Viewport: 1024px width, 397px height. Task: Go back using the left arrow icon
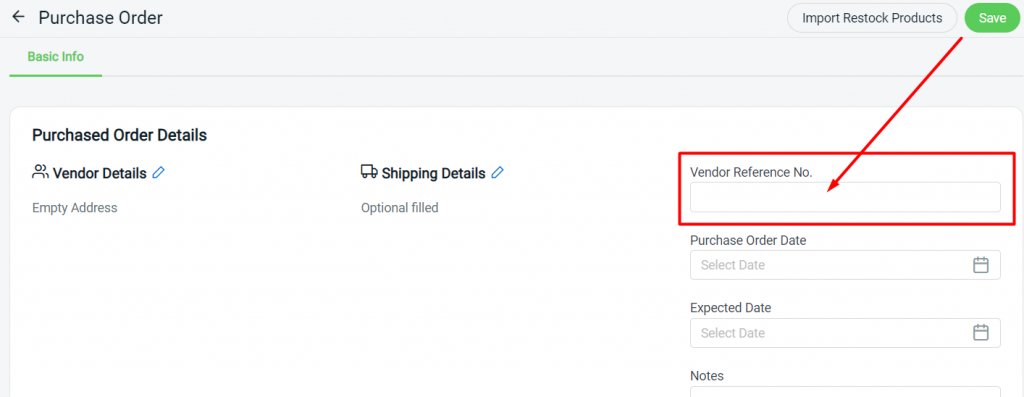click(18, 17)
